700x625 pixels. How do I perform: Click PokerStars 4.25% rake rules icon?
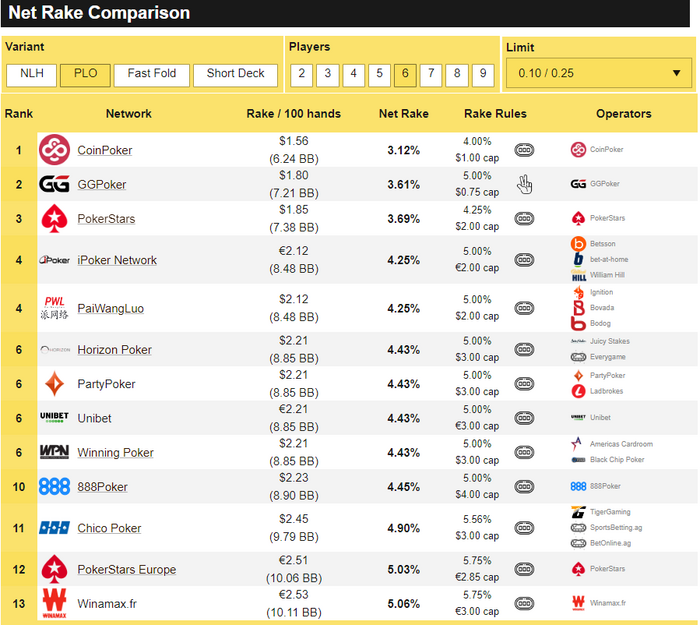(x=524, y=219)
